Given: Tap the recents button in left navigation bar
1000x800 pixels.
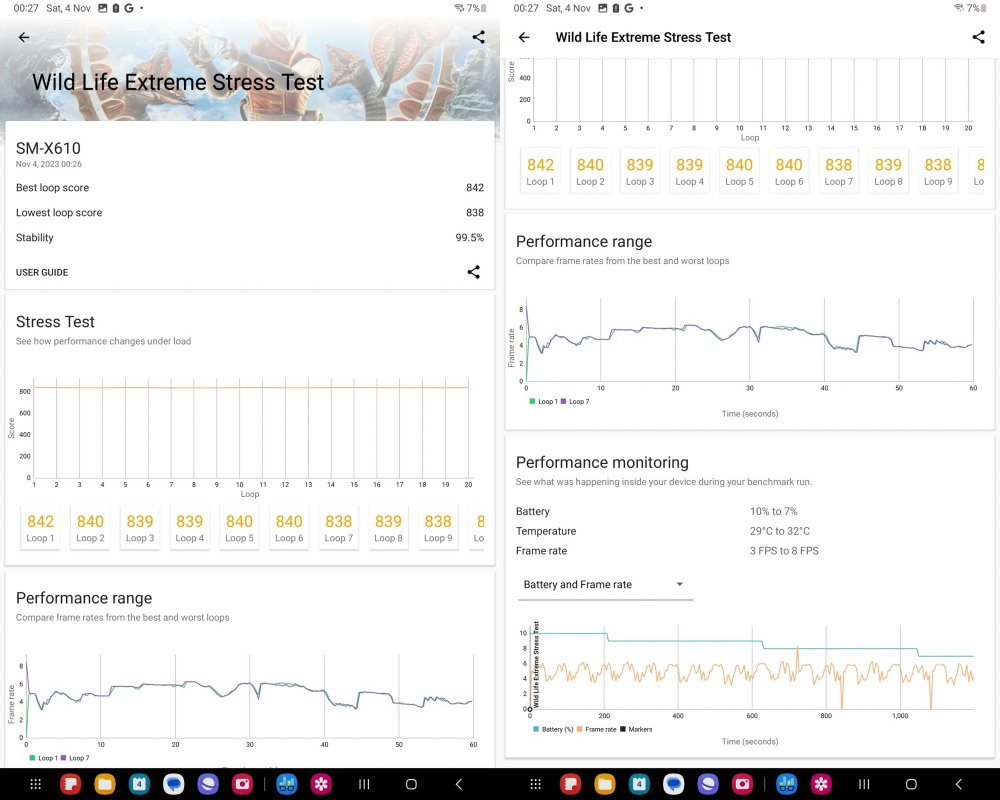Looking at the screenshot, I should click(x=364, y=784).
